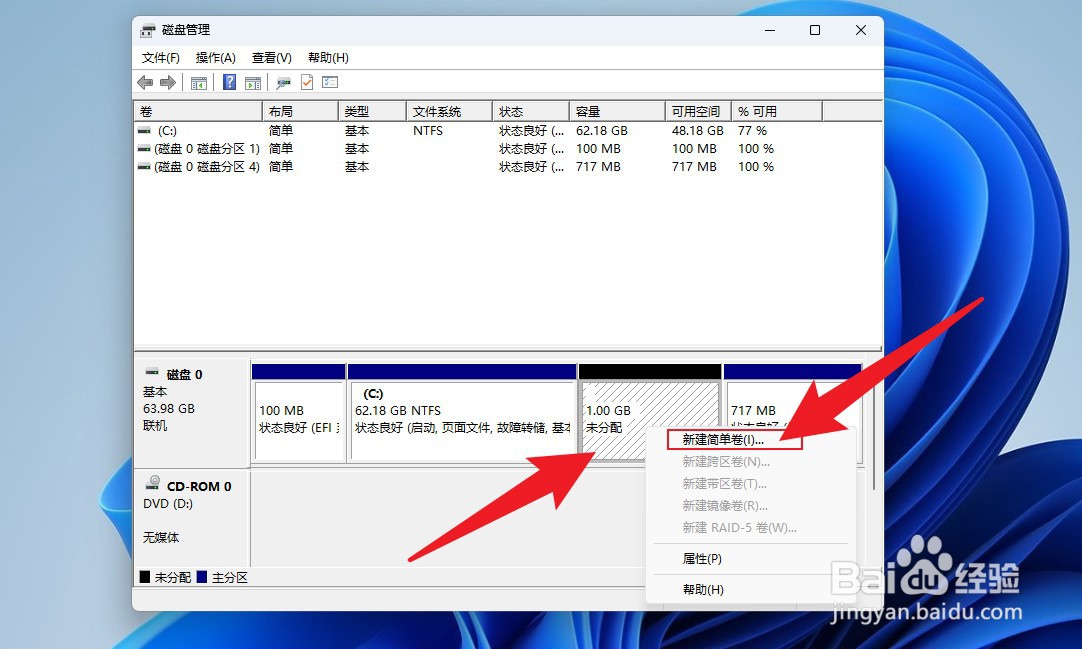Sort by the 状态 column header

531,111
